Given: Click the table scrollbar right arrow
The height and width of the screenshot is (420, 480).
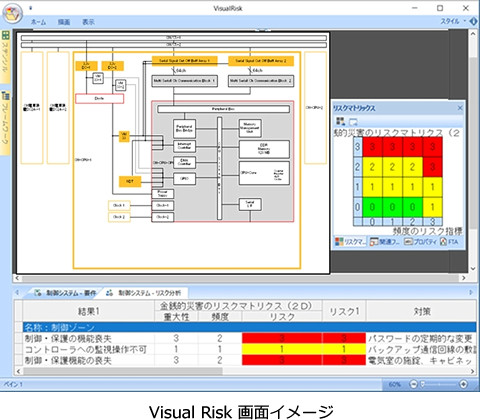Looking at the screenshot, I should tap(473, 371).
